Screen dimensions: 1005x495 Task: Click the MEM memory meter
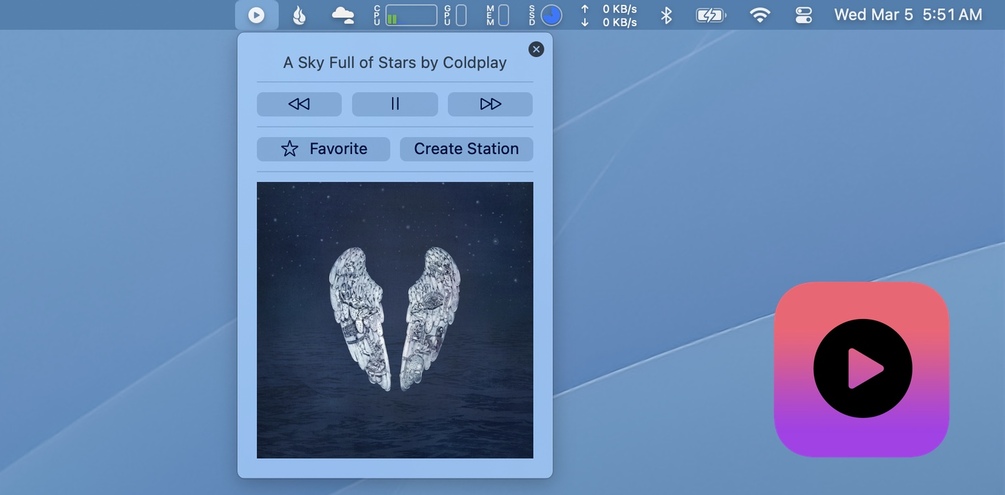[x=497, y=15]
